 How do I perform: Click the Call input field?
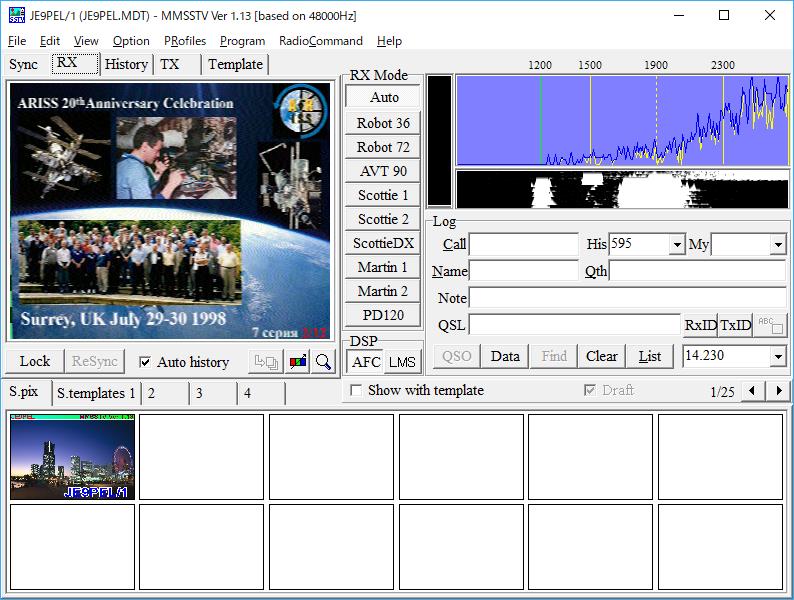pyautogui.click(x=524, y=245)
